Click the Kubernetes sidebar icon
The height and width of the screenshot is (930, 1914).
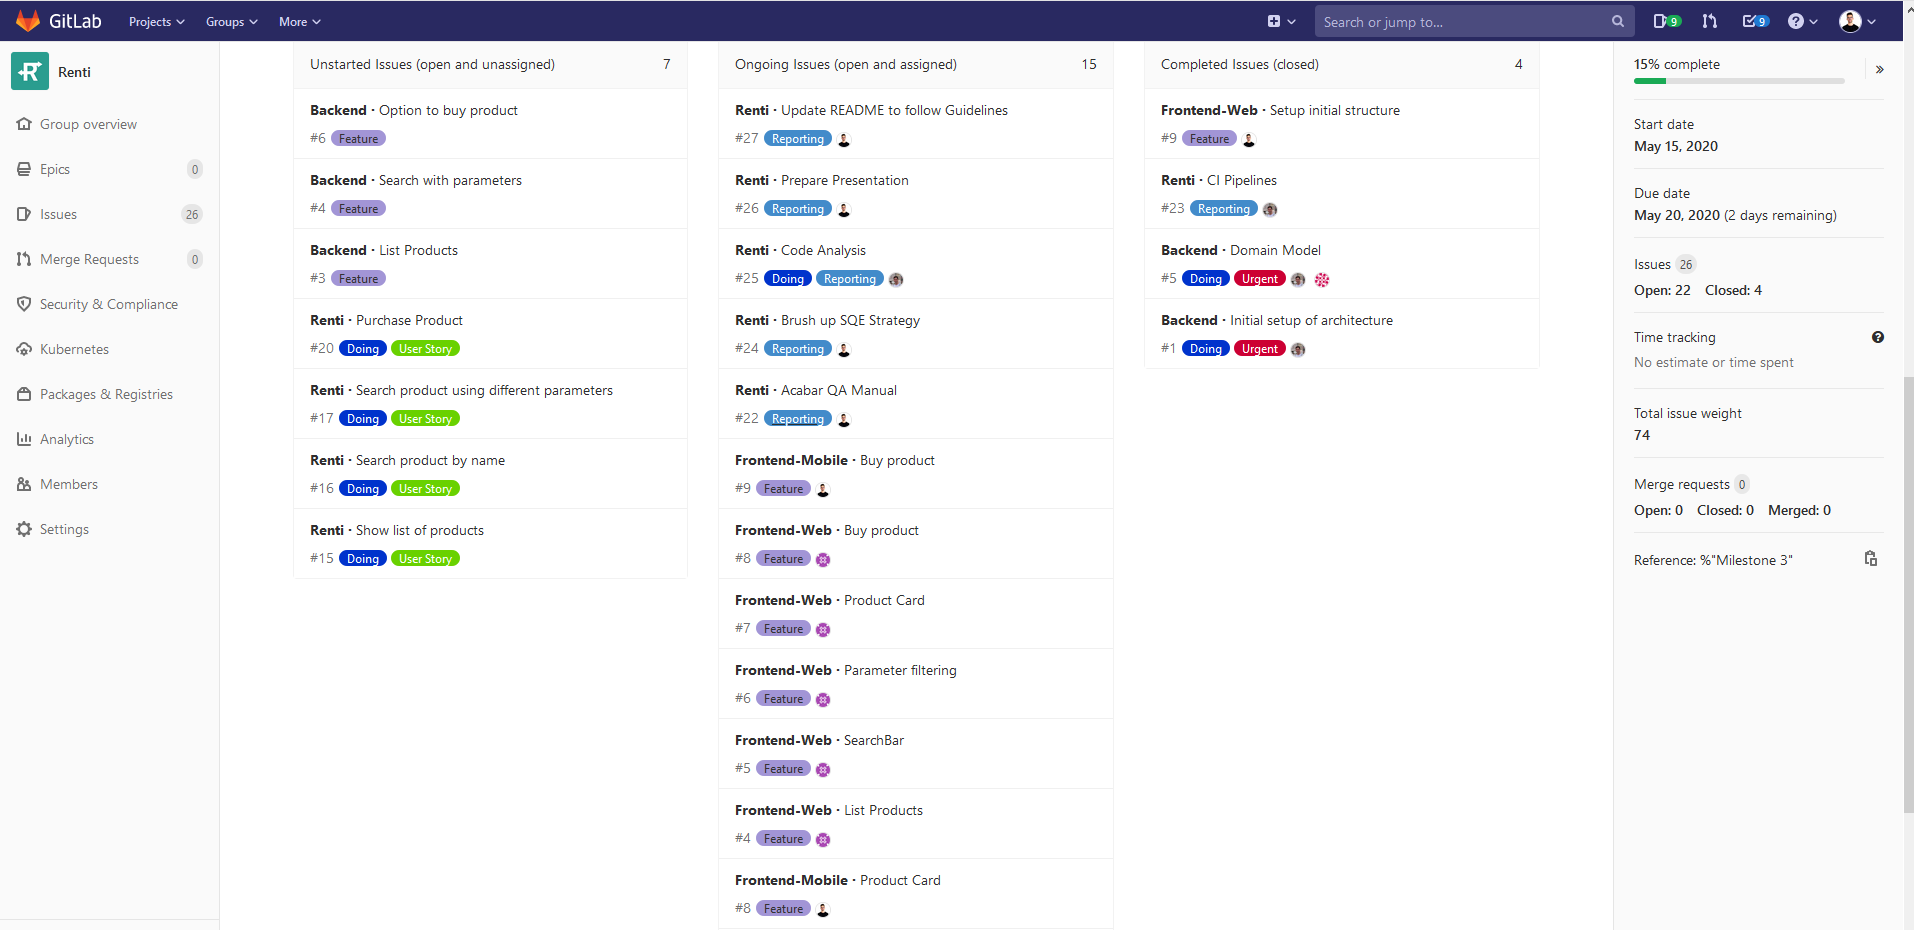[x=24, y=349]
